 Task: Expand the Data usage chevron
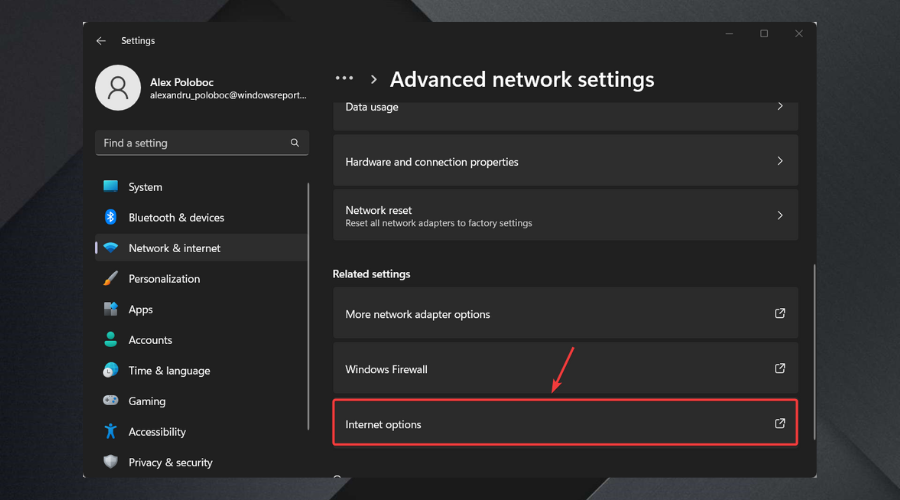(780, 107)
